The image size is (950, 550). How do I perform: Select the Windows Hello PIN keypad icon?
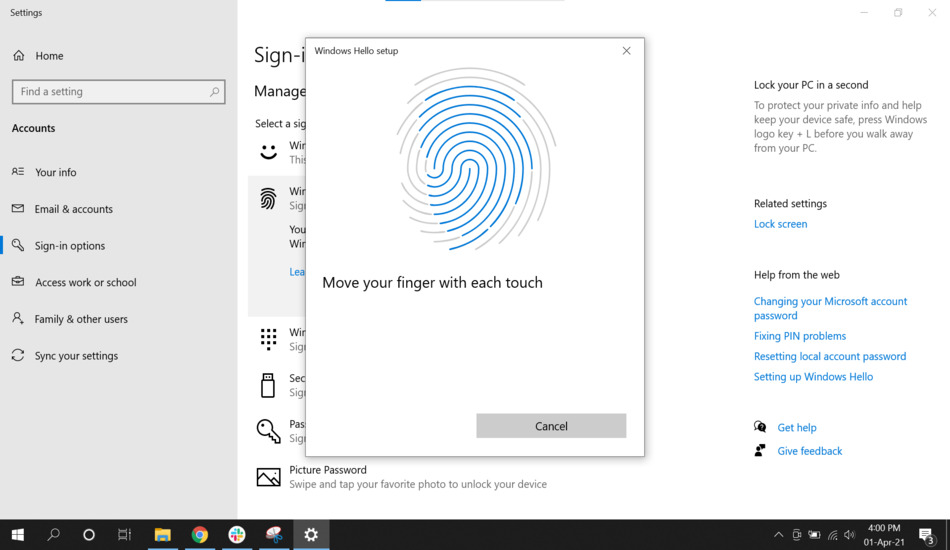pyautogui.click(x=268, y=339)
